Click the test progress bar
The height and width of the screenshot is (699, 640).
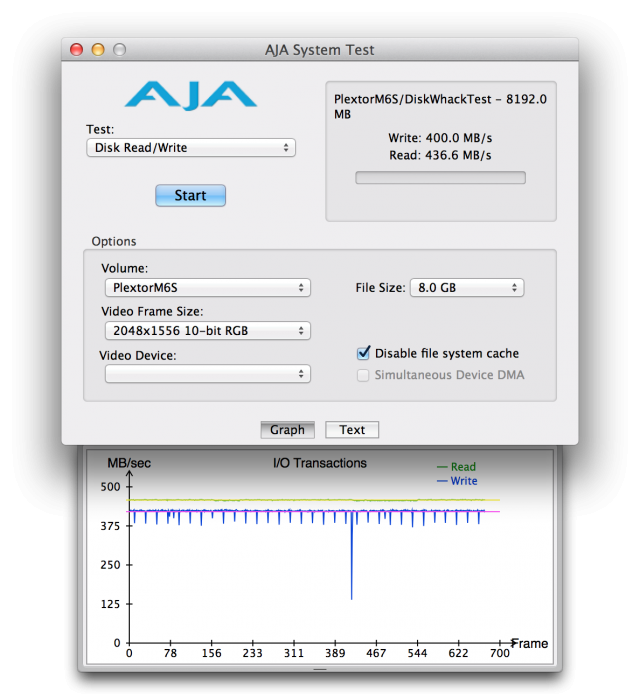click(440, 177)
